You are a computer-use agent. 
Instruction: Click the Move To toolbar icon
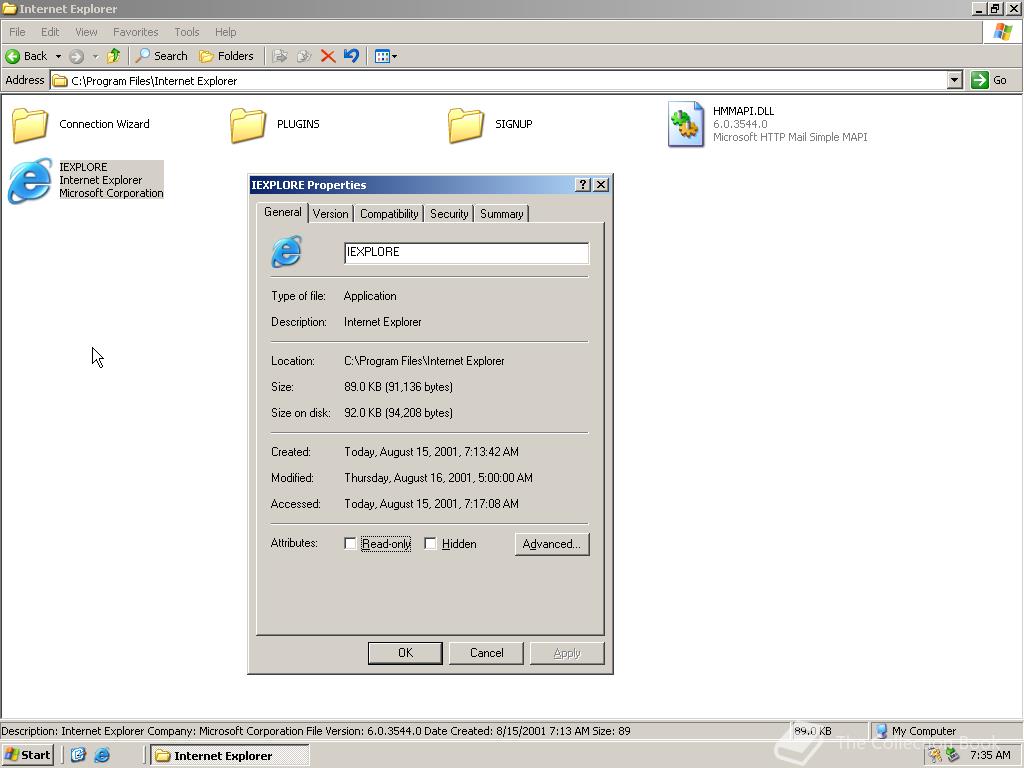point(280,56)
